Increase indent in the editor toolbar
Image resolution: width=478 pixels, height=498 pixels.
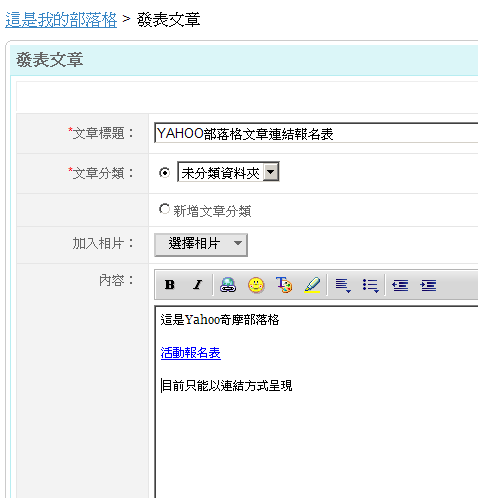(x=428, y=285)
